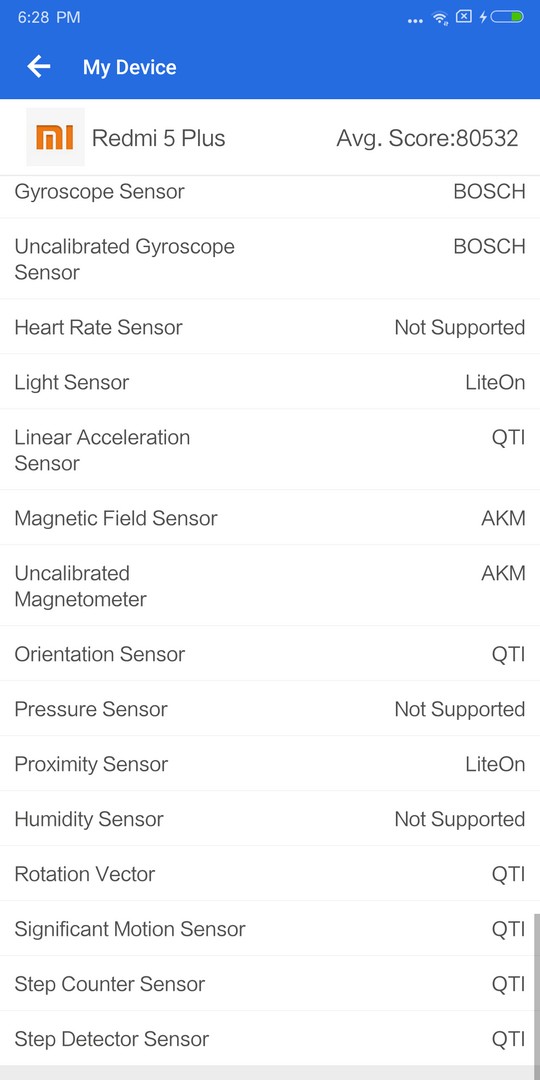Select the Heart Rate Sensor row
540x1080 pixels.
[x=270, y=327]
